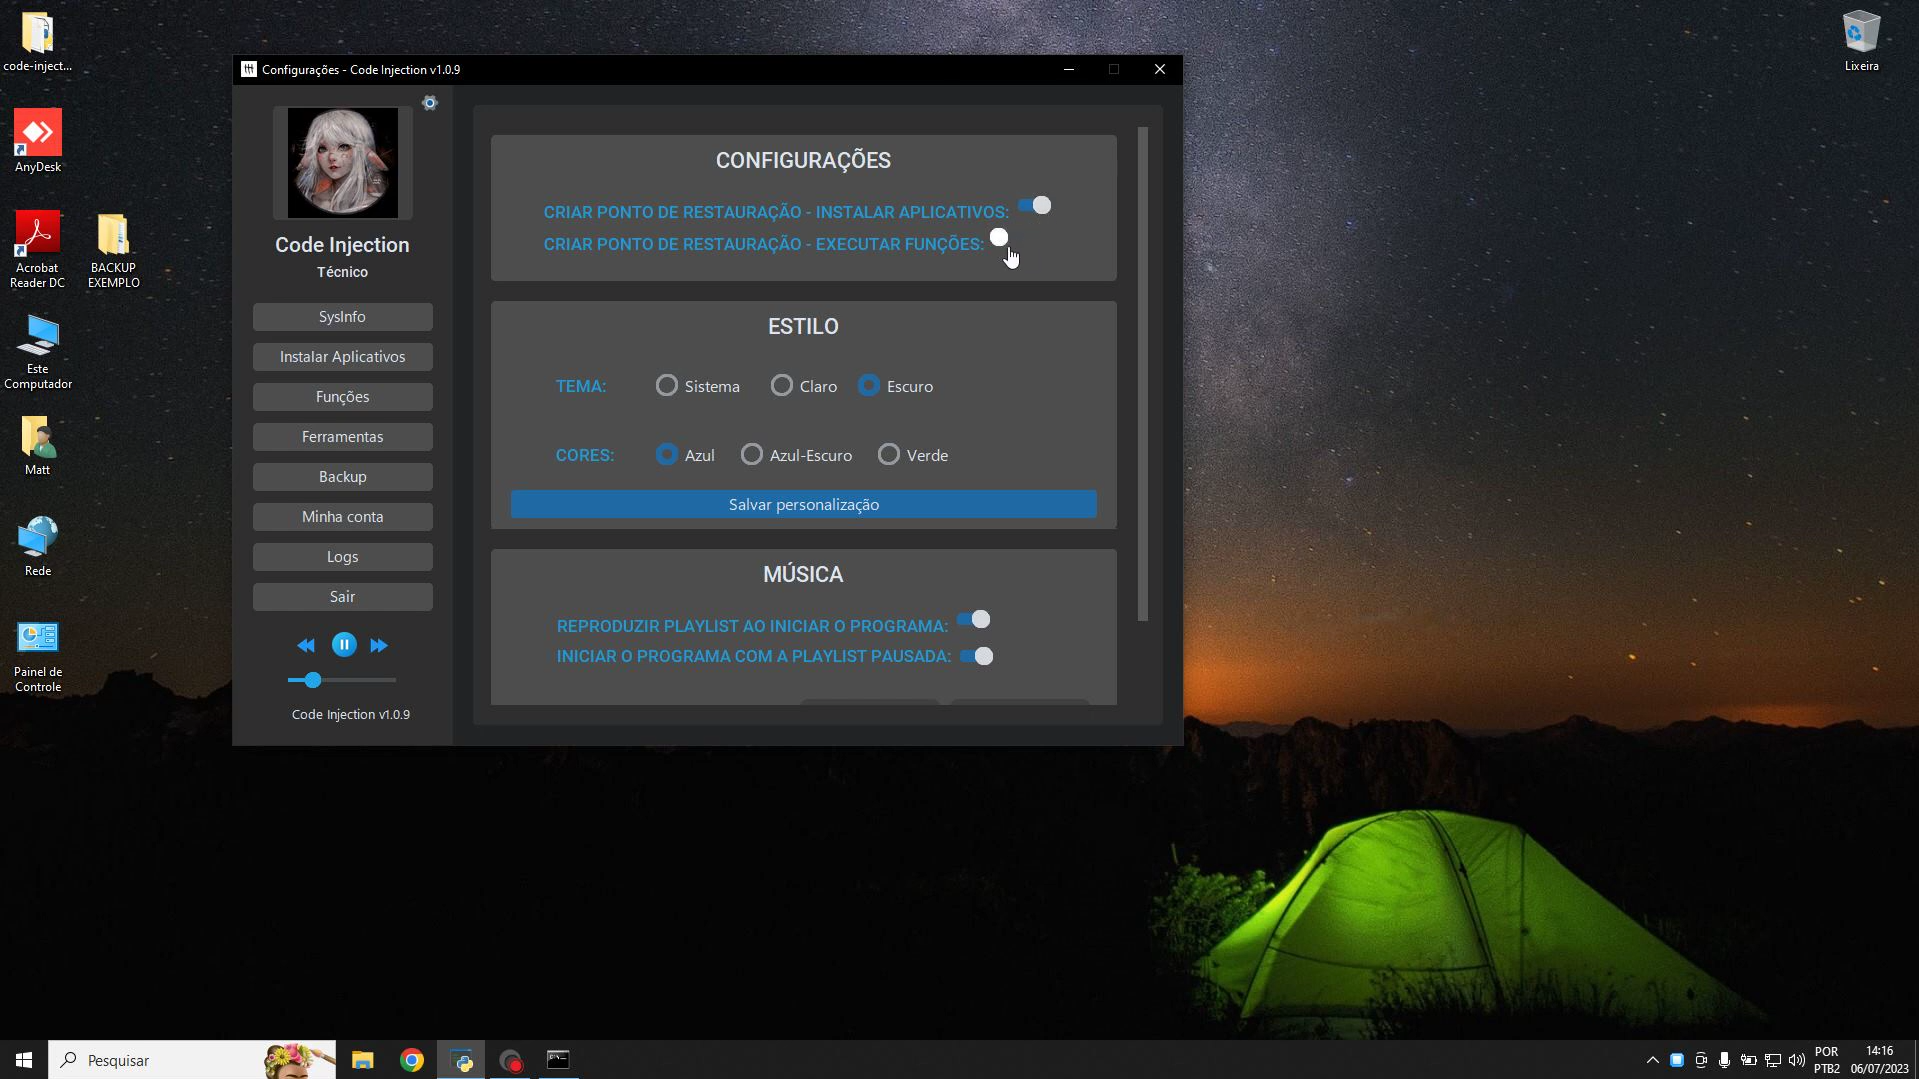Viewport: 1919px width, 1079px height.
Task: Open the Rede network icon
Action: coord(37,546)
